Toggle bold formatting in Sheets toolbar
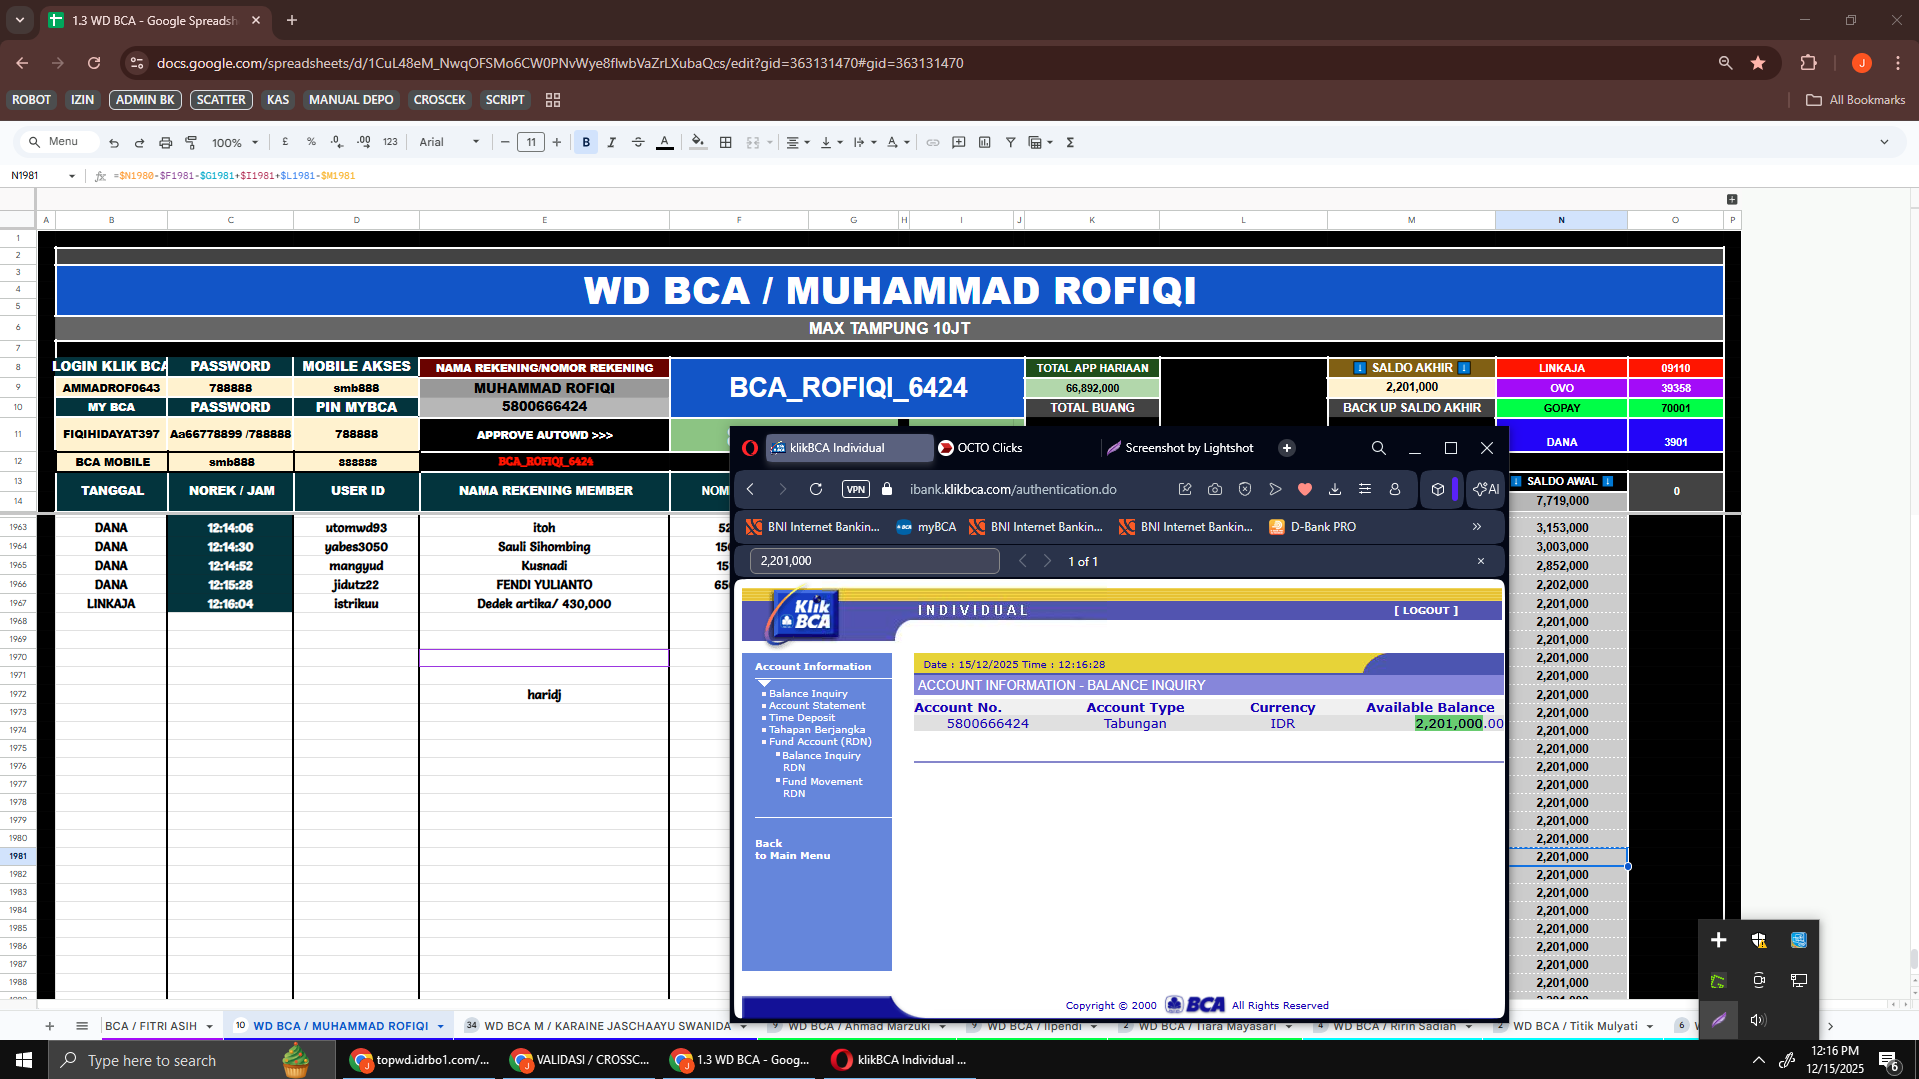 click(x=586, y=142)
